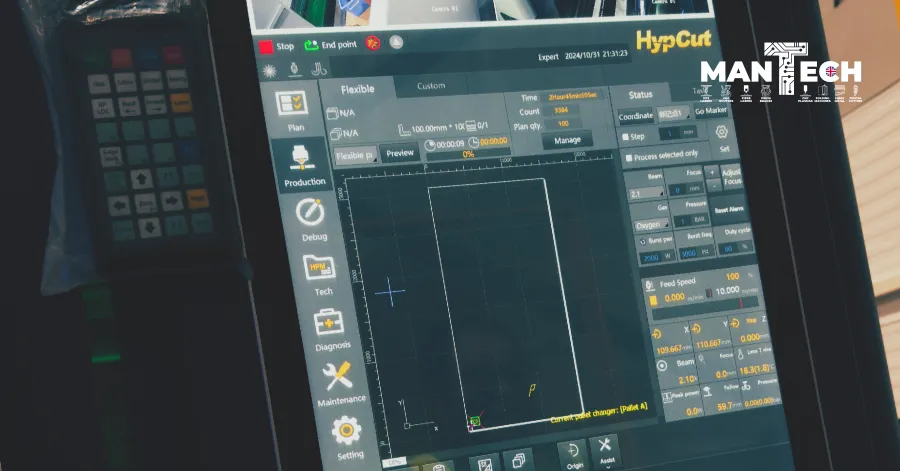Screen dimensions: 900x471
Task: Click the Reset Alarm button
Action: pos(729,210)
